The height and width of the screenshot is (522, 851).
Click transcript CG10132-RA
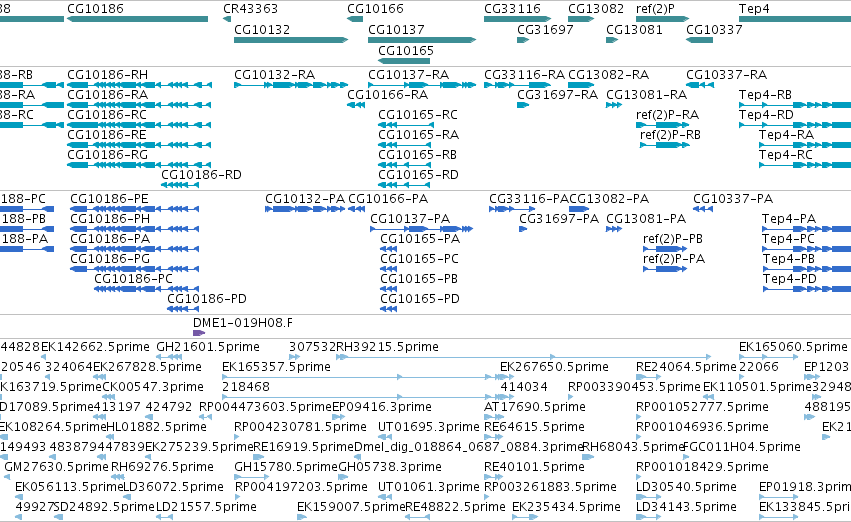(291, 85)
